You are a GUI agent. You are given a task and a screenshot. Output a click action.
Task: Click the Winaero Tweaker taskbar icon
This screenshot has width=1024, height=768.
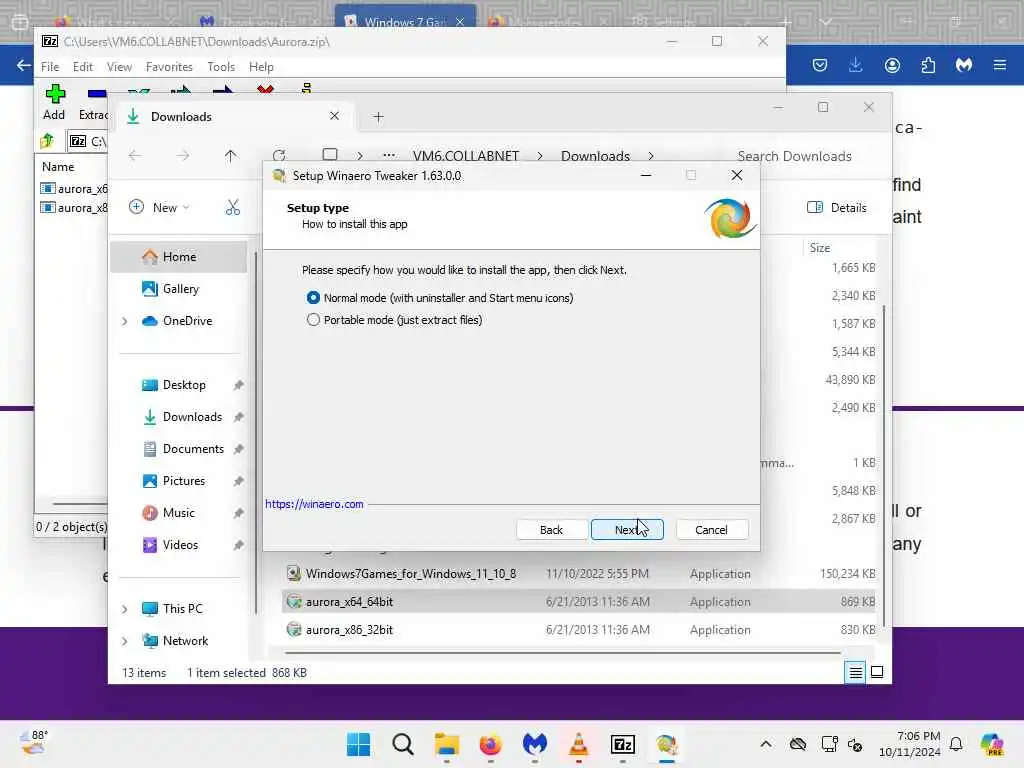point(667,744)
